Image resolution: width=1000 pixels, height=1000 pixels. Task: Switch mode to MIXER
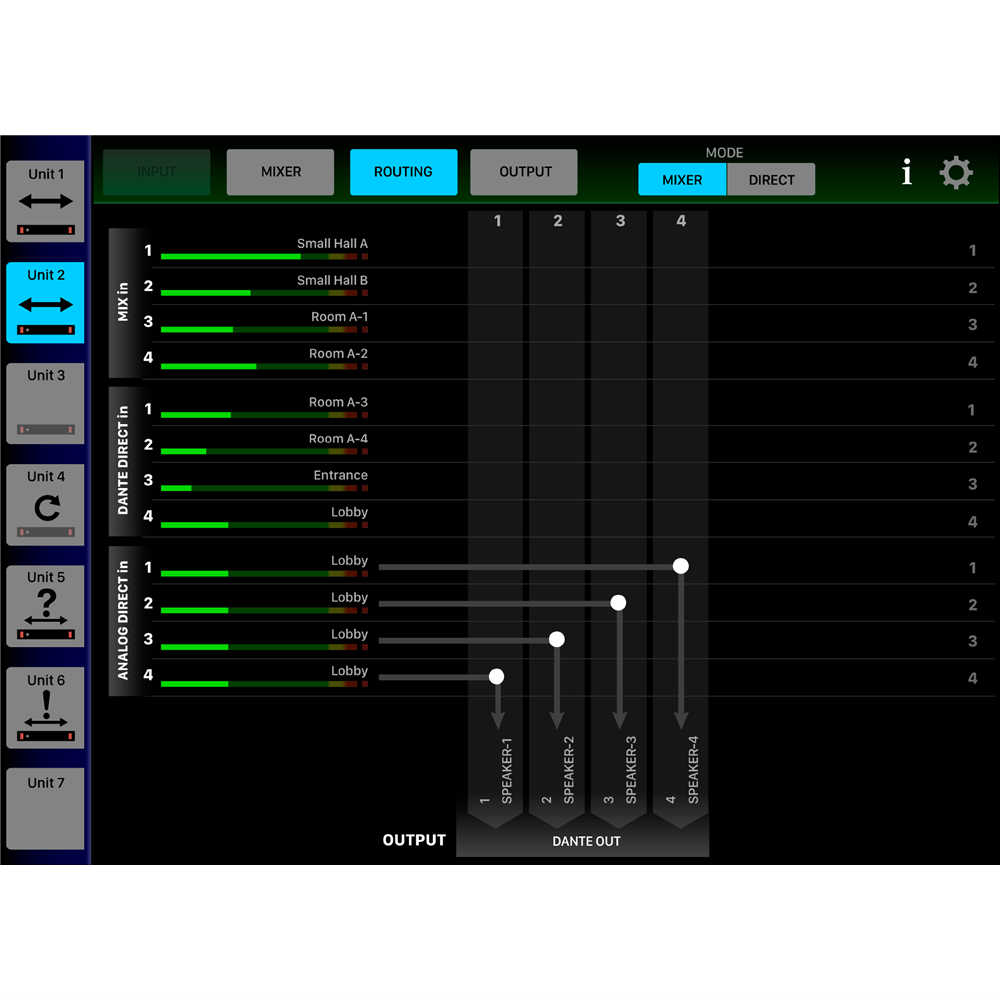coord(682,180)
